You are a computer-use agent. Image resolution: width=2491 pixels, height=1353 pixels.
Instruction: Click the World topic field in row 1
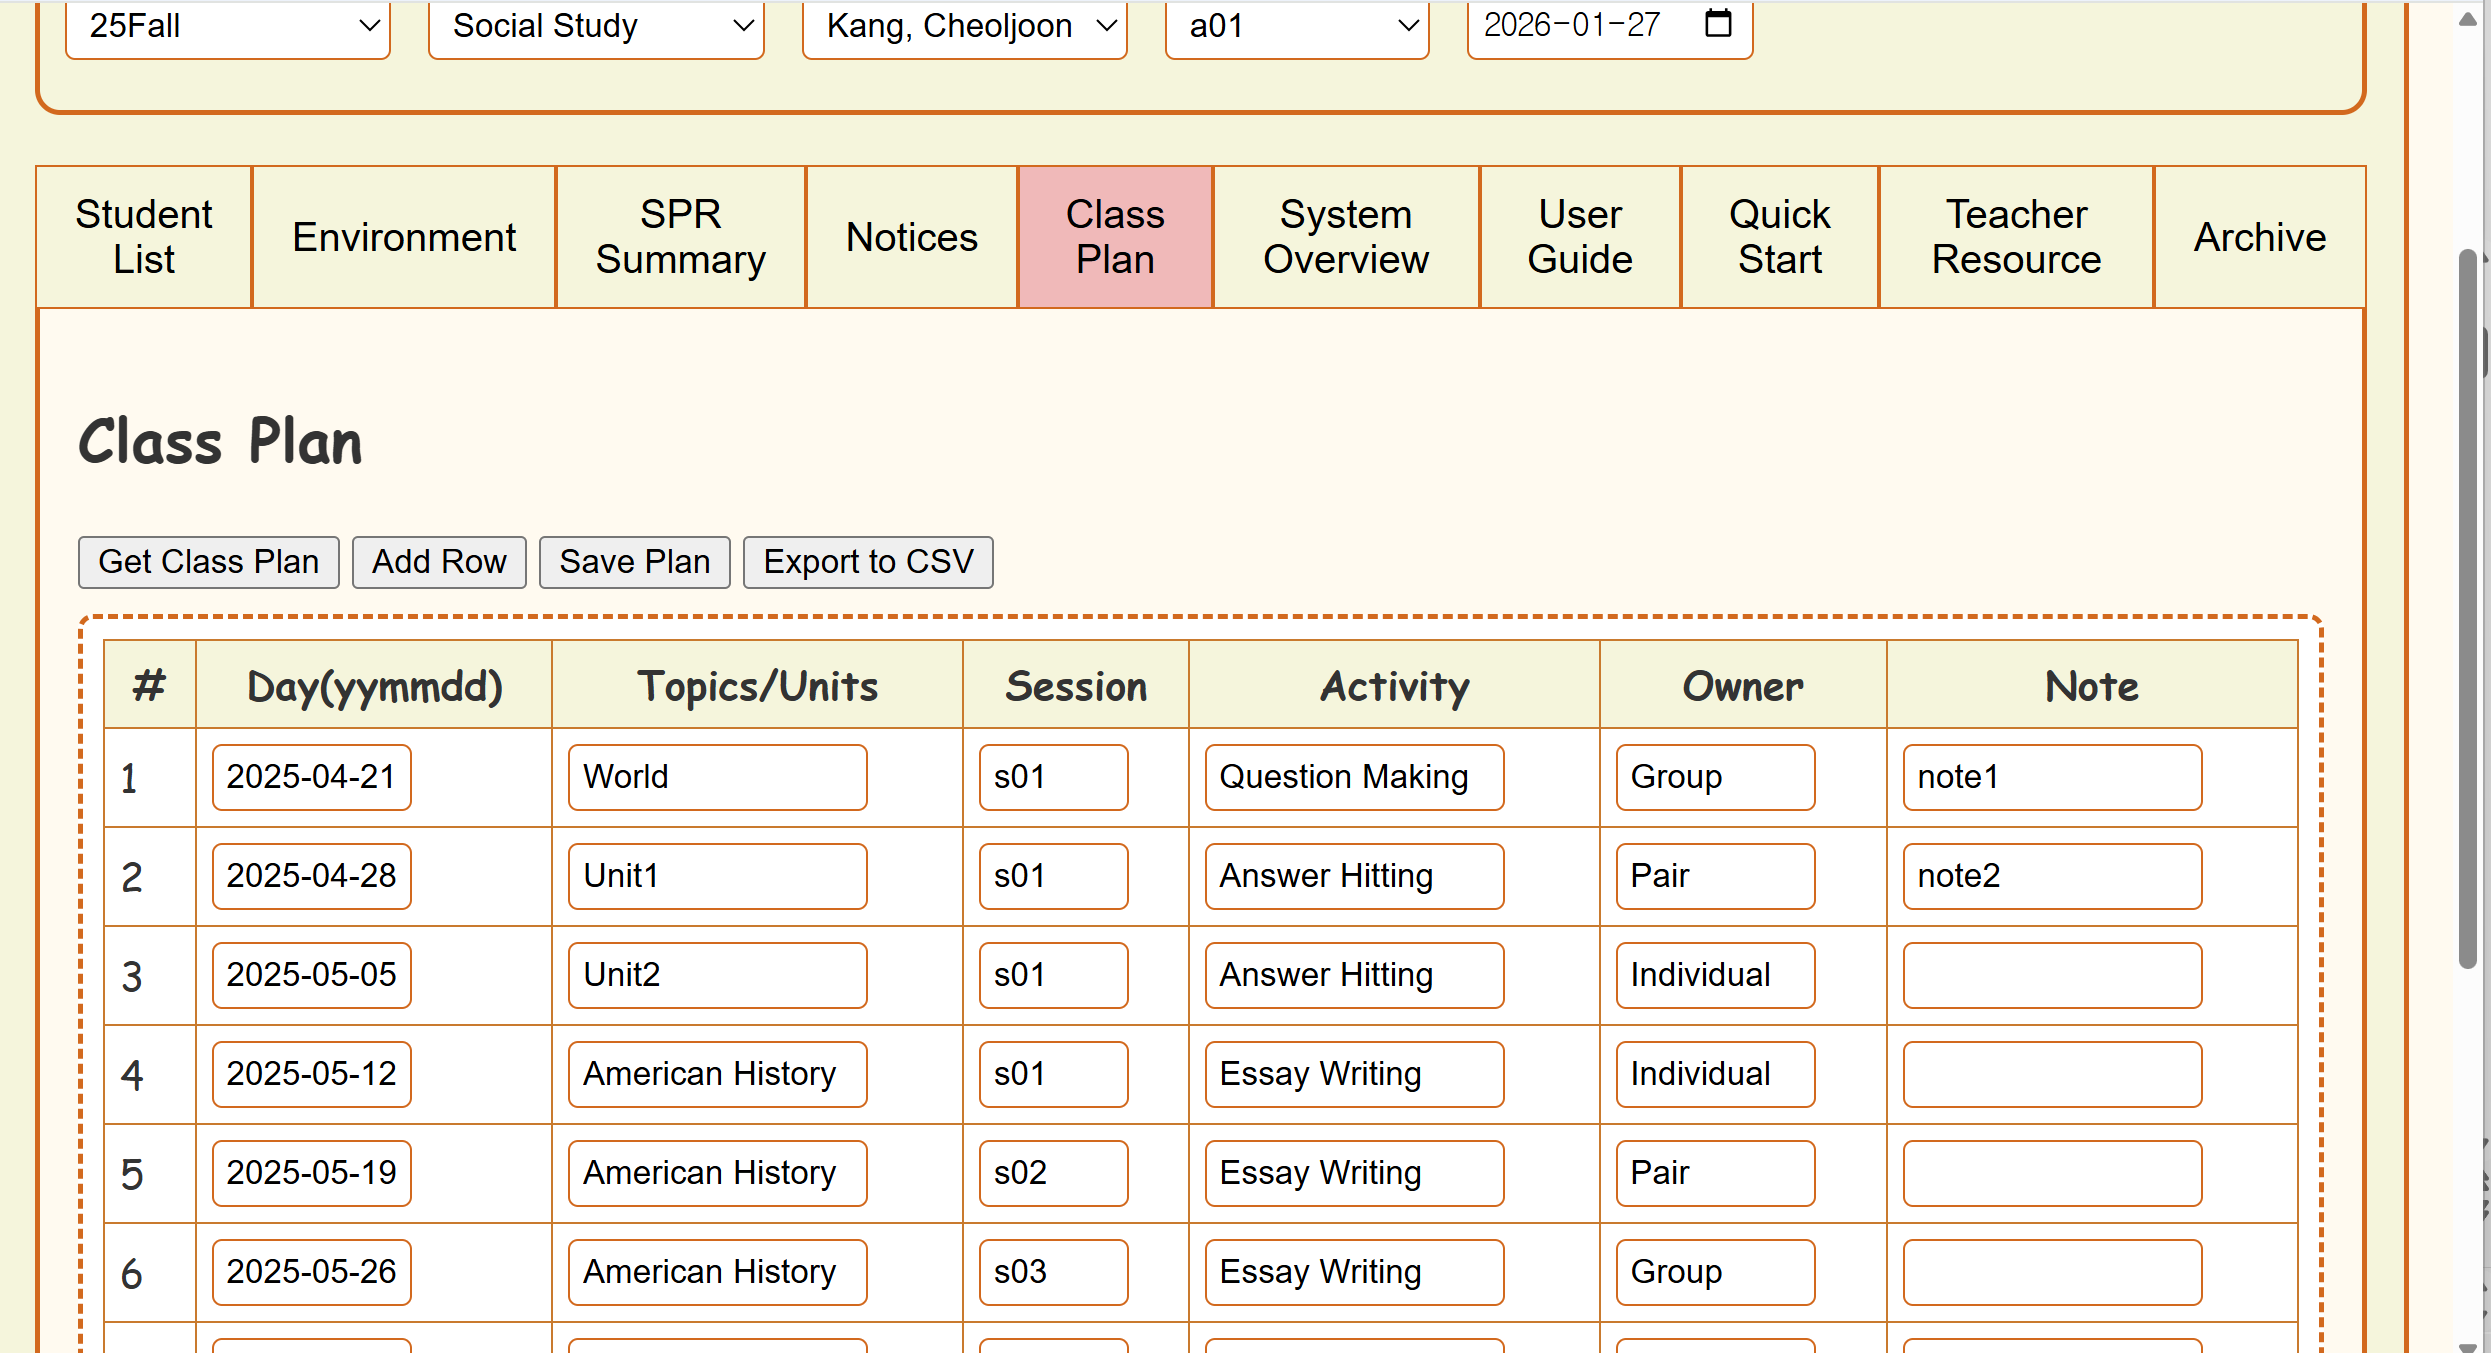coord(717,777)
